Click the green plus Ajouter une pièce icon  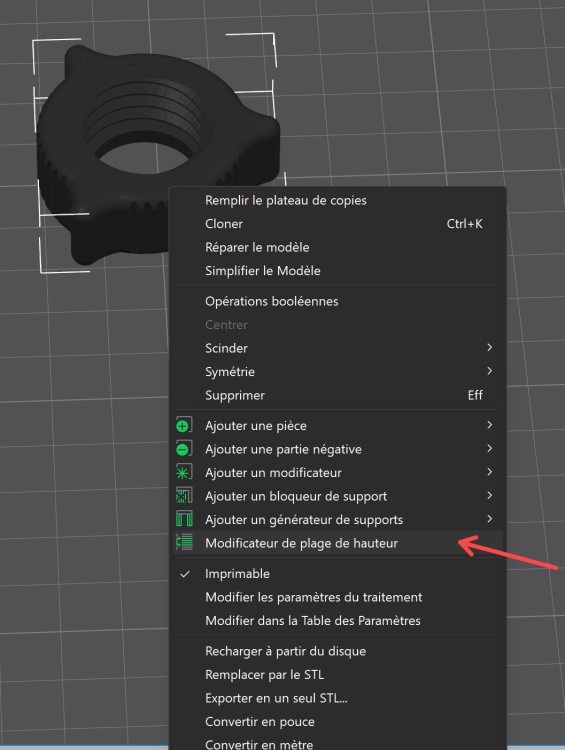(x=184, y=425)
